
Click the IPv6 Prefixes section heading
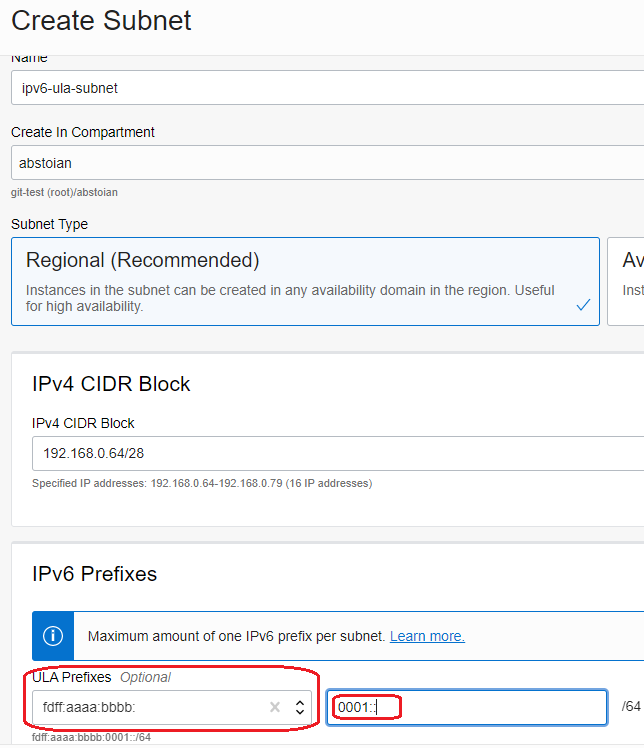(x=94, y=573)
